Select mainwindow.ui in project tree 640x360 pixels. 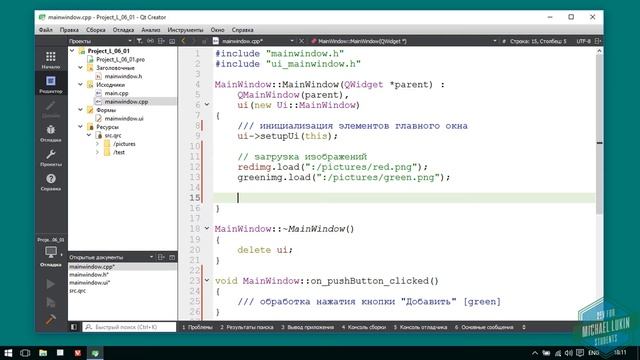click(124, 118)
